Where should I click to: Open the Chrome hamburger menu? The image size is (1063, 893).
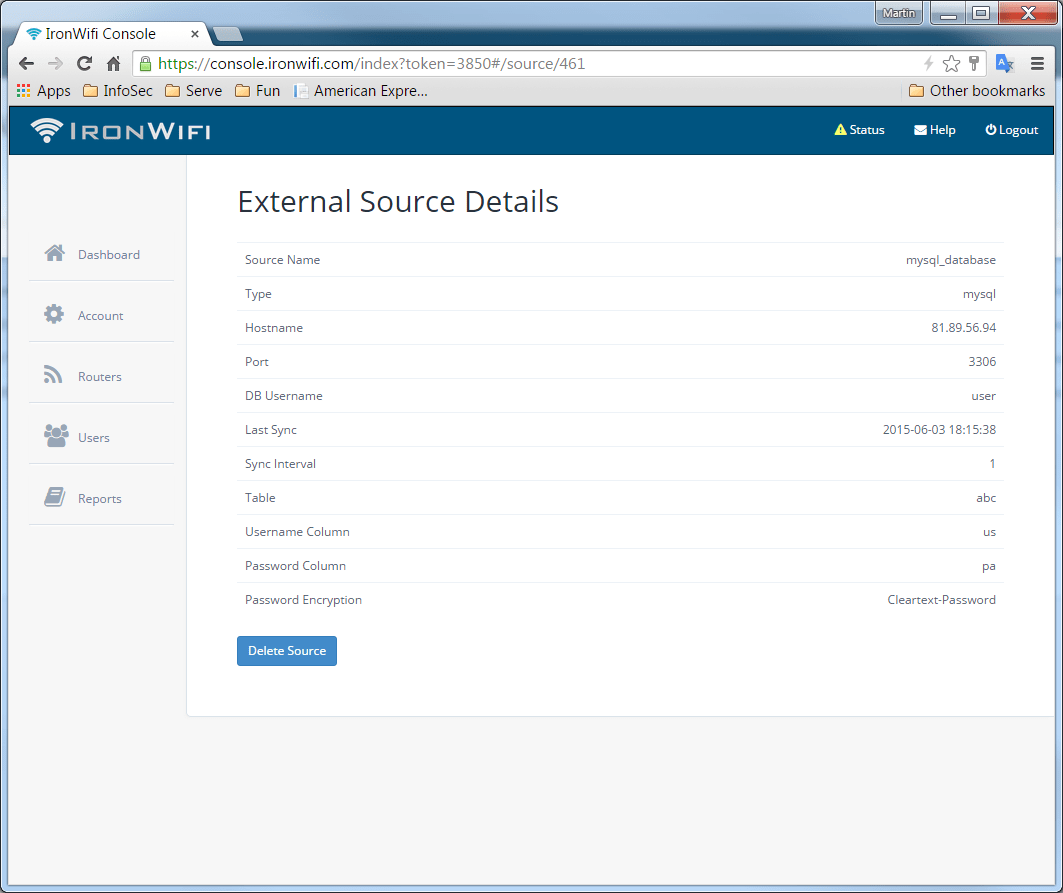pos(1037,64)
